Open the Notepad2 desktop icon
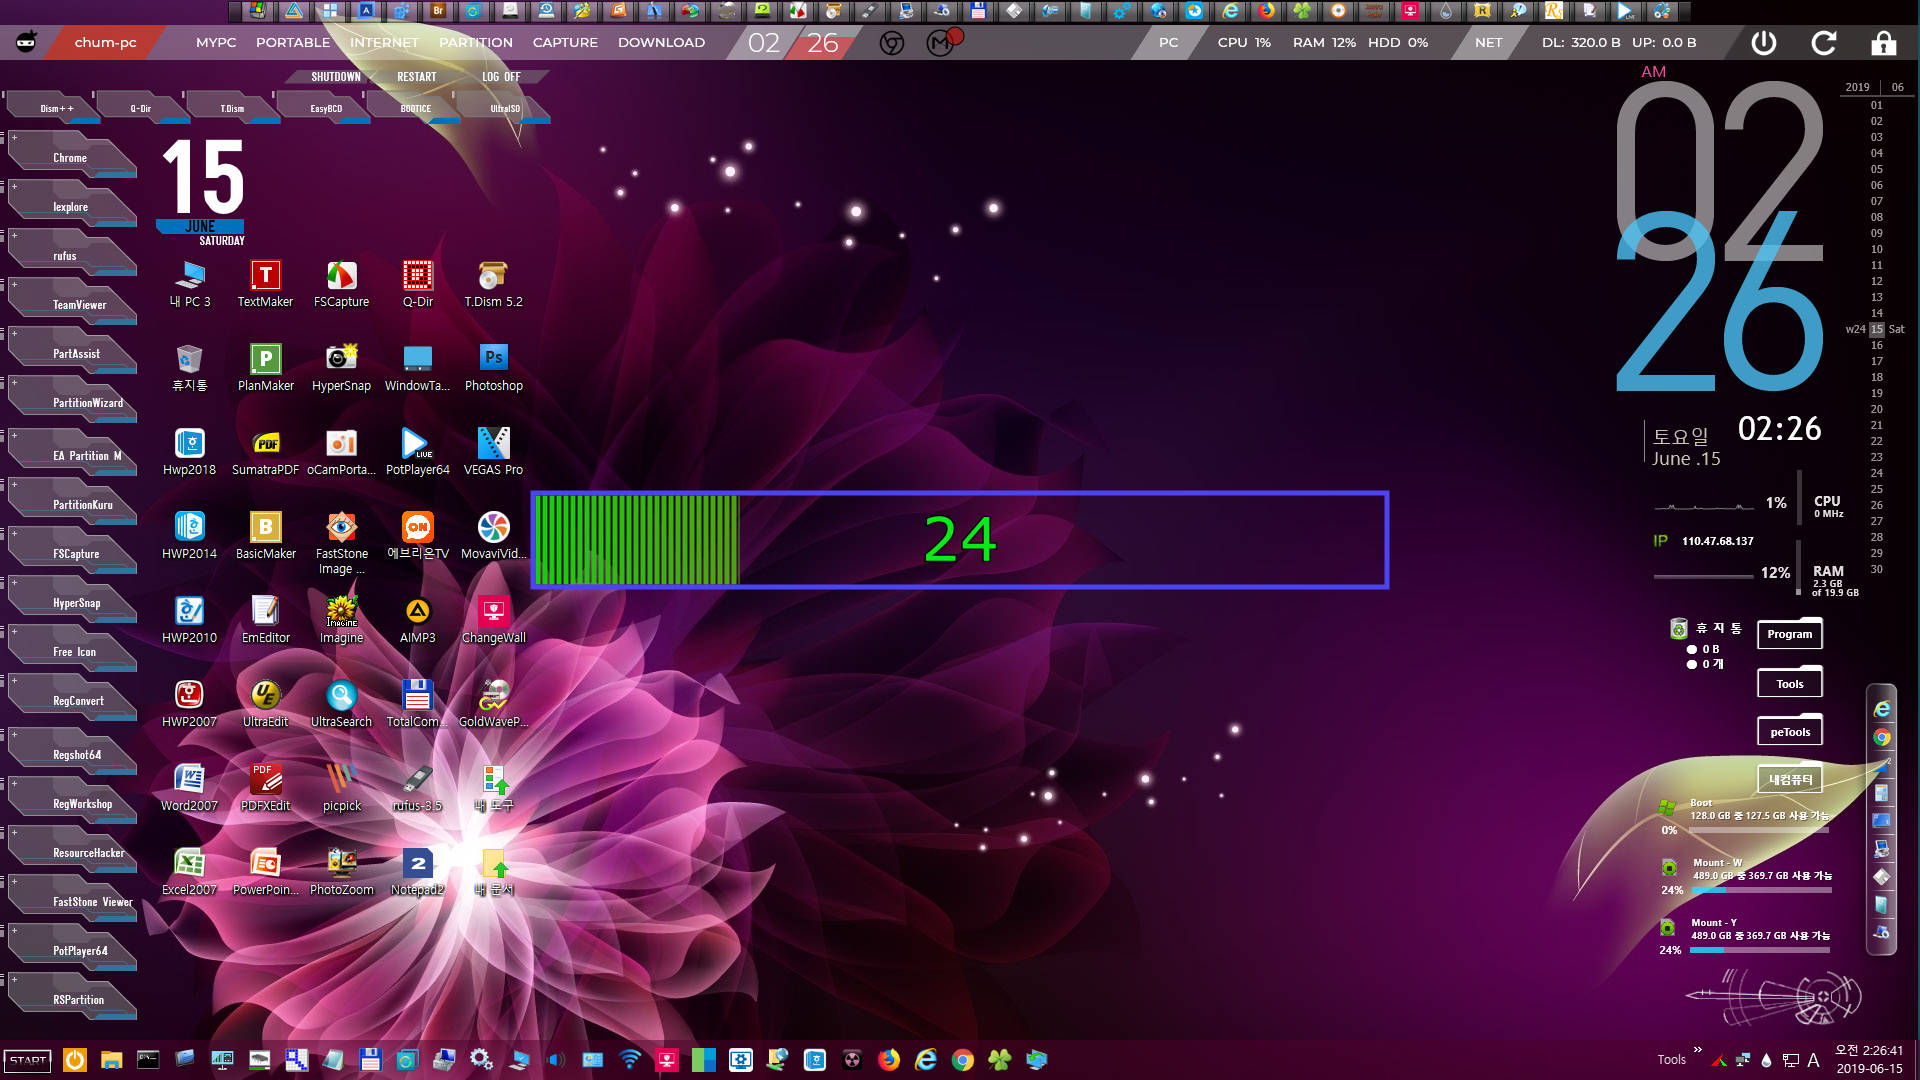 [x=417, y=872]
